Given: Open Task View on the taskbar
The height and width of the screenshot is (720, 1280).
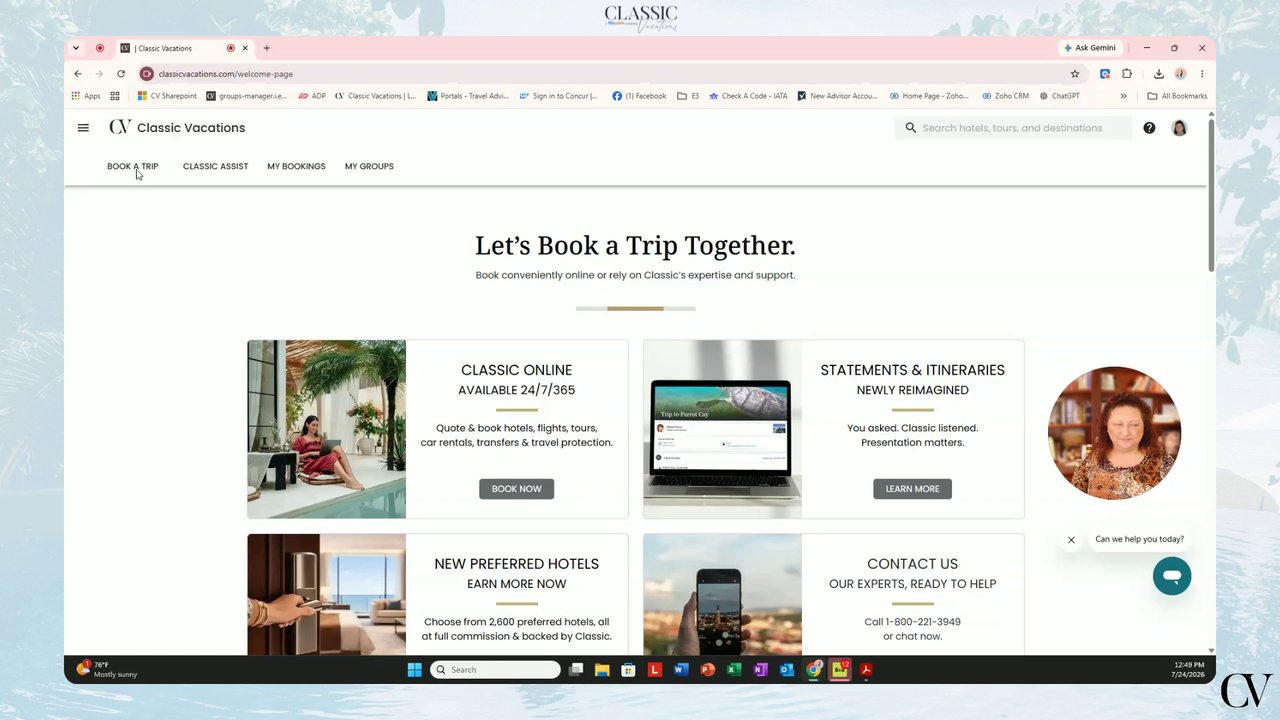Looking at the screenshot, I should (x=576, y=670).
